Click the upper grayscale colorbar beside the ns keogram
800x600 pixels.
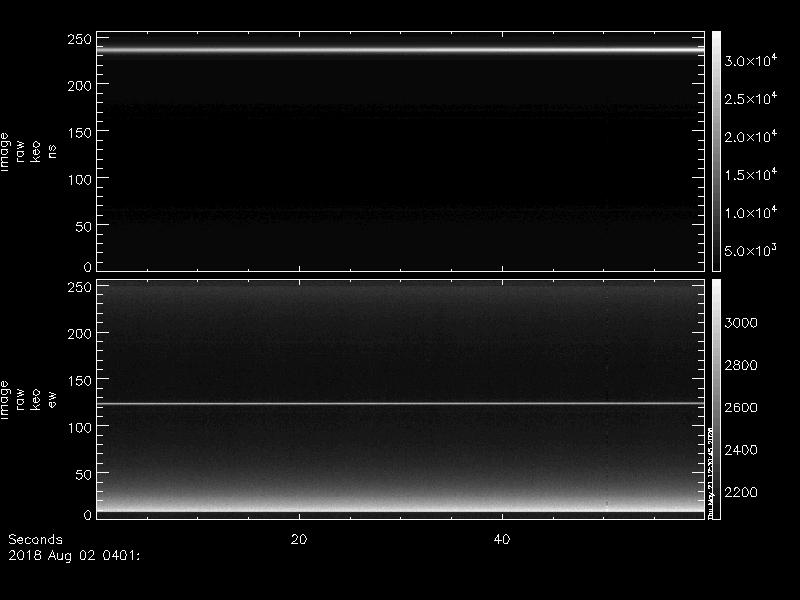[716, 151]
